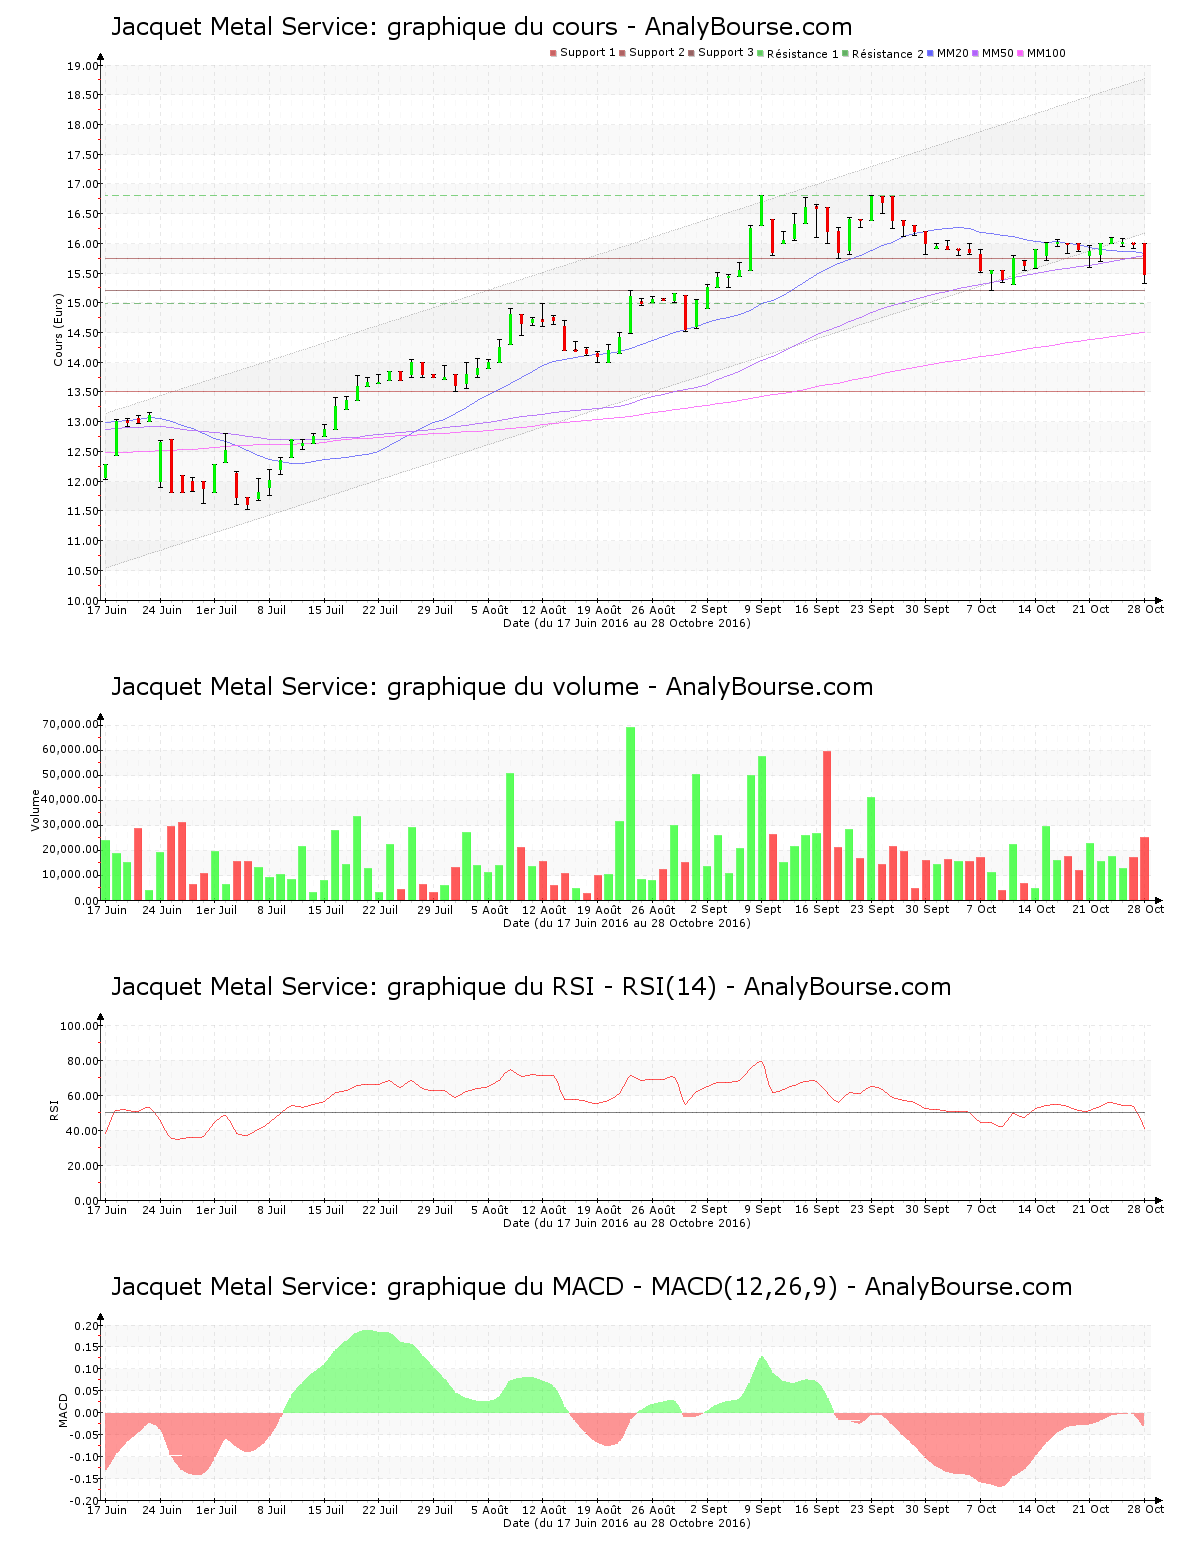
Task: Click the date range caption below price chart
Action: pyautogui.click(x=626, y=623)
